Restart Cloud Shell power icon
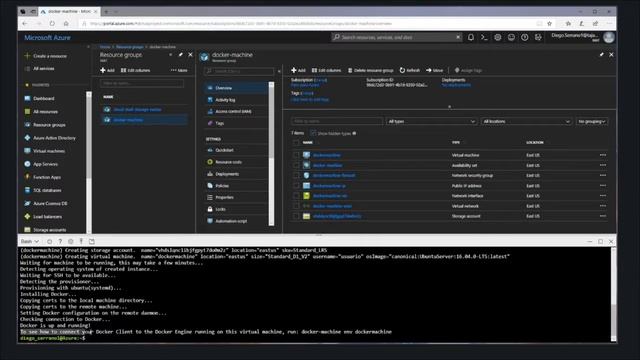The width and height of the screenshot is (640, 360). coord(49,241)
